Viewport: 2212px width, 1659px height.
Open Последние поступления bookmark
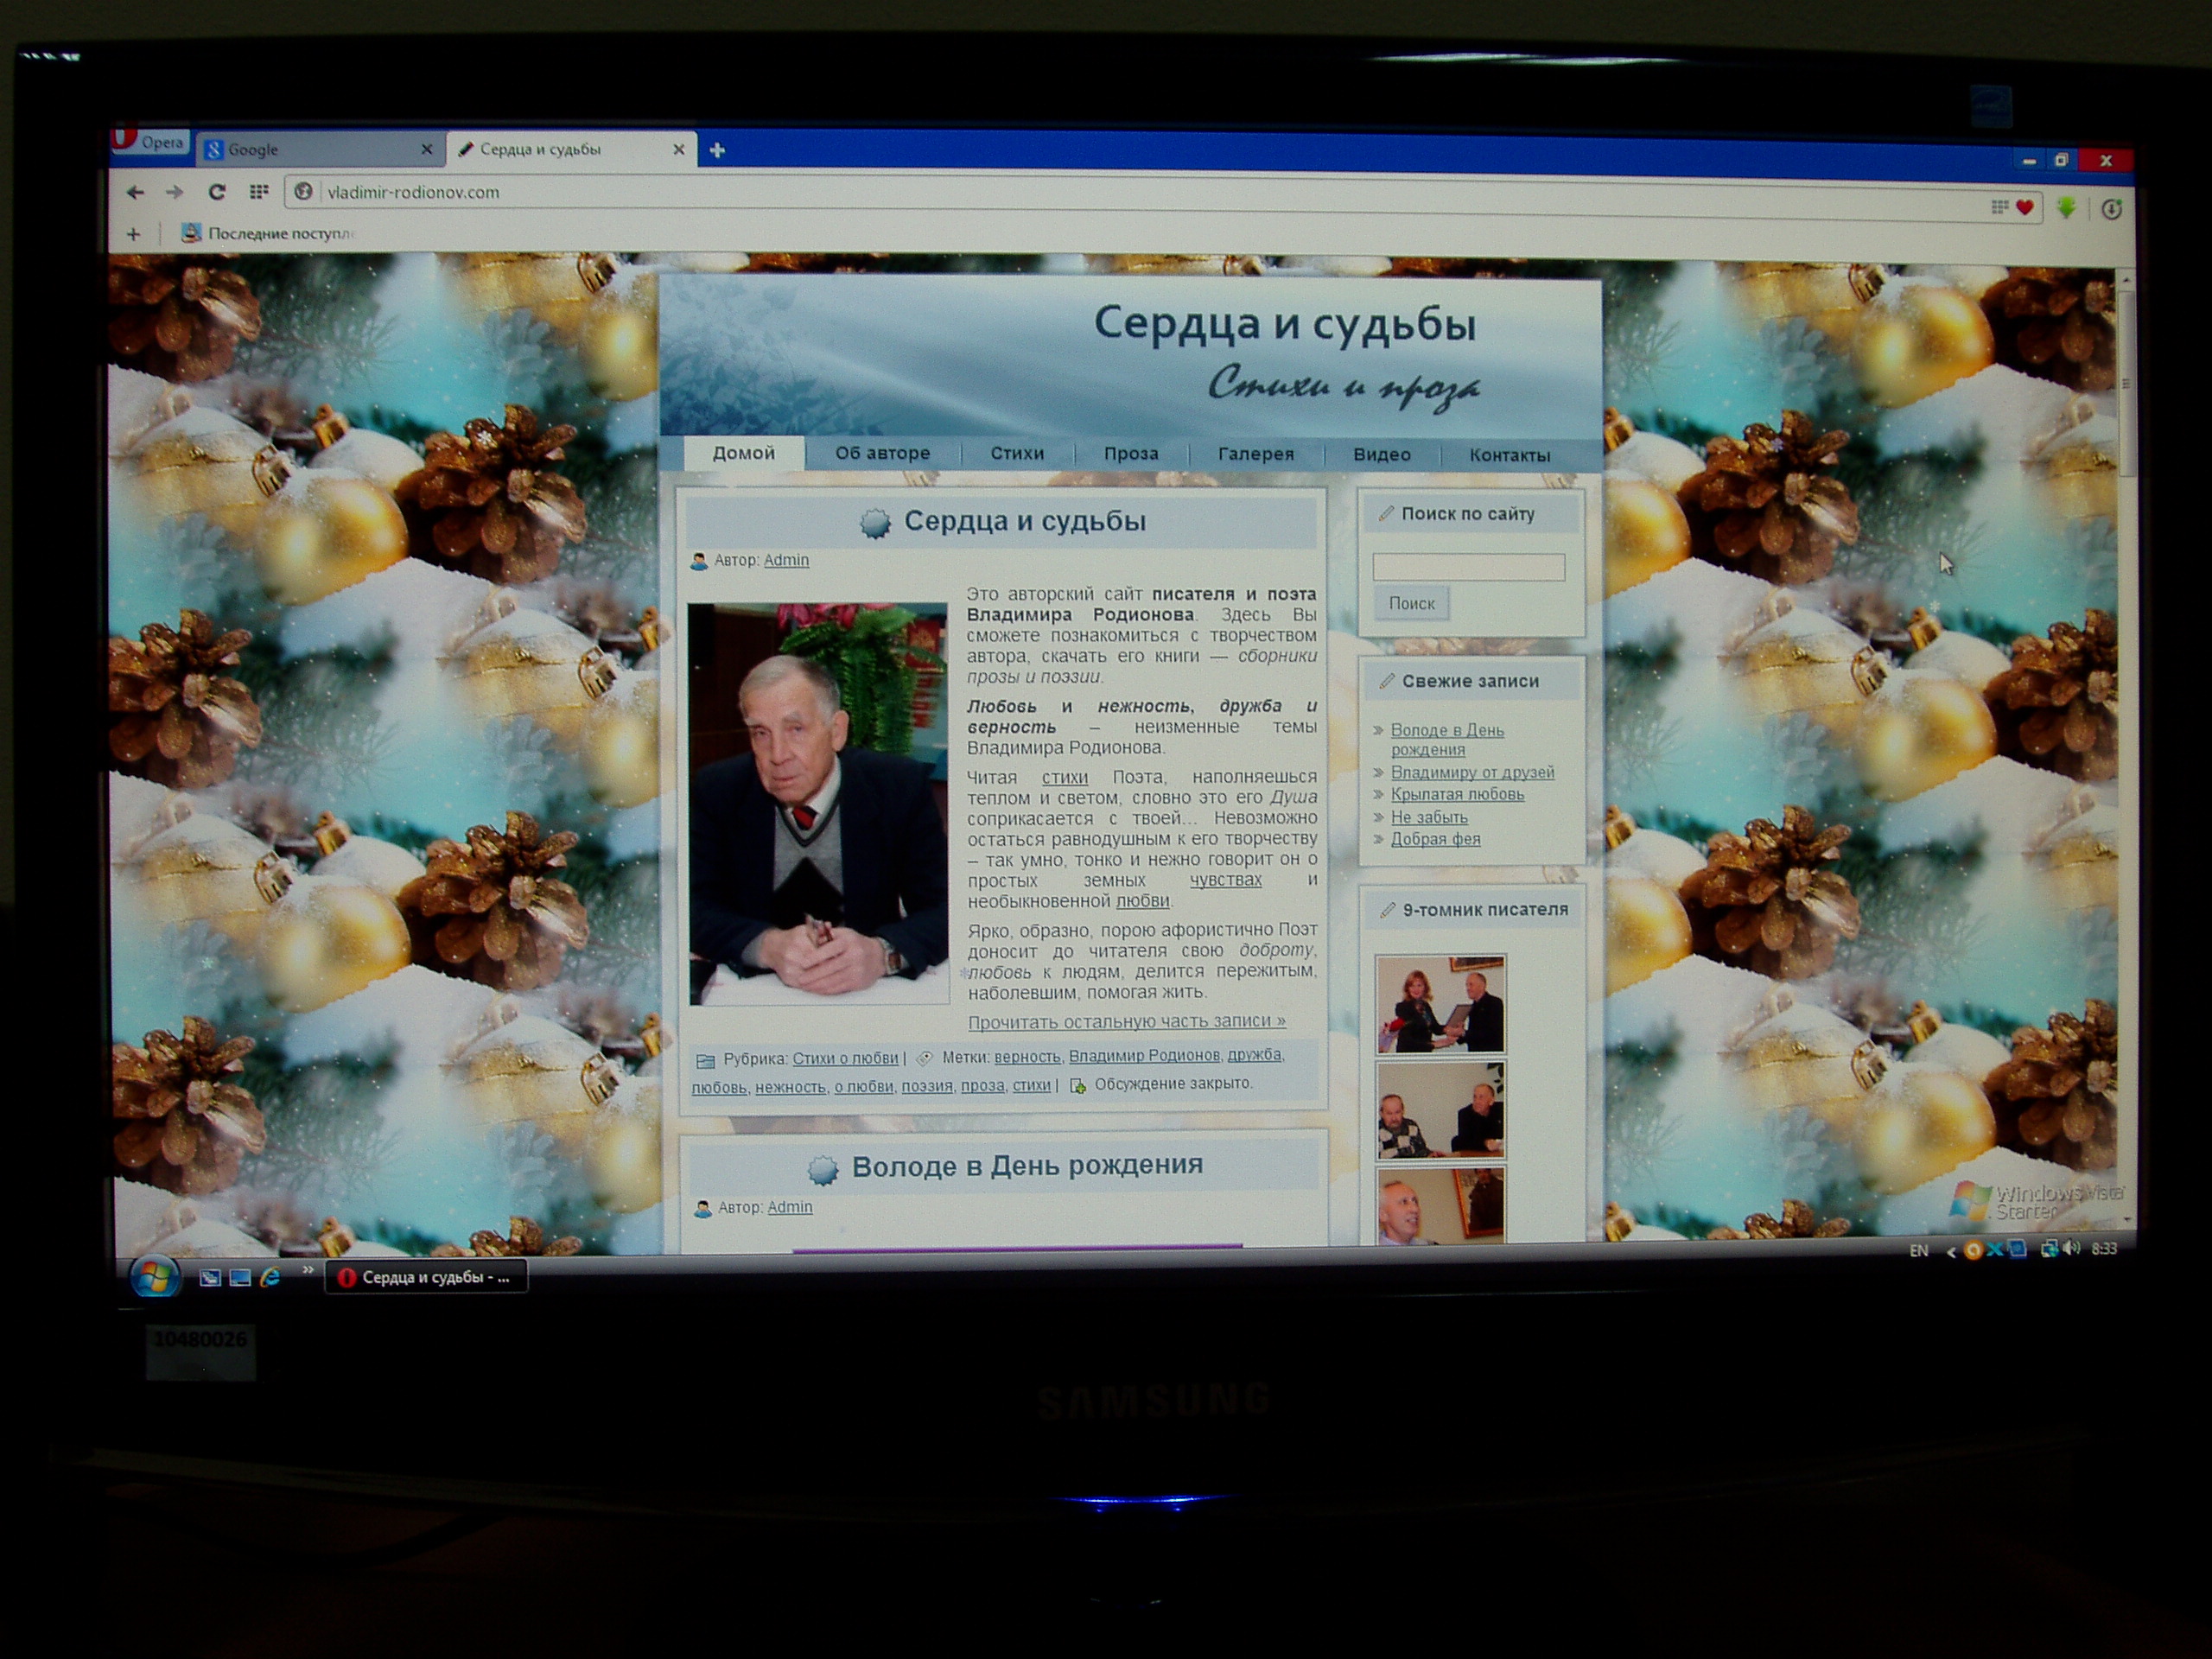click(x=266, y=233)
